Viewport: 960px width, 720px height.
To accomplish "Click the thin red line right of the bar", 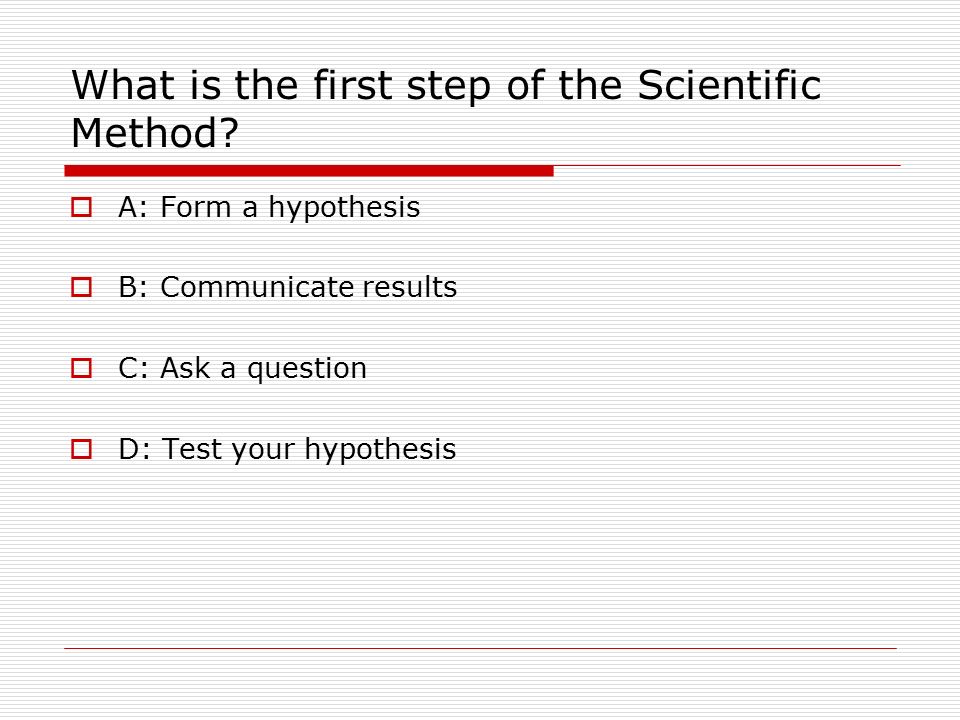I will [727, 165].
